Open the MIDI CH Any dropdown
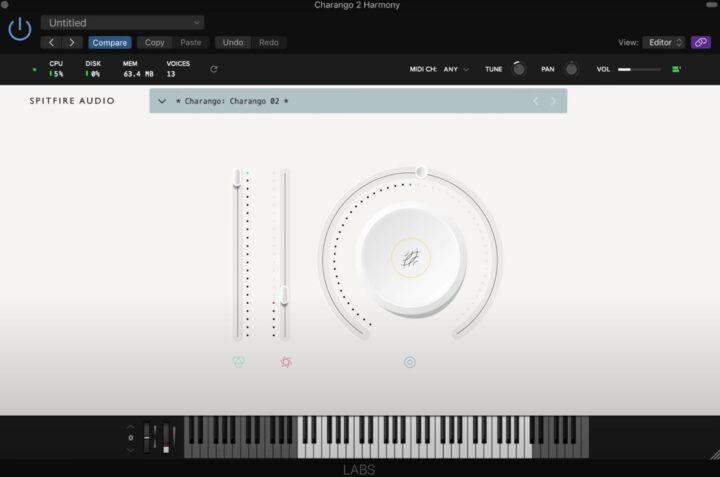The width and height of the screenshot is (720, 477). tap(455, 69)
